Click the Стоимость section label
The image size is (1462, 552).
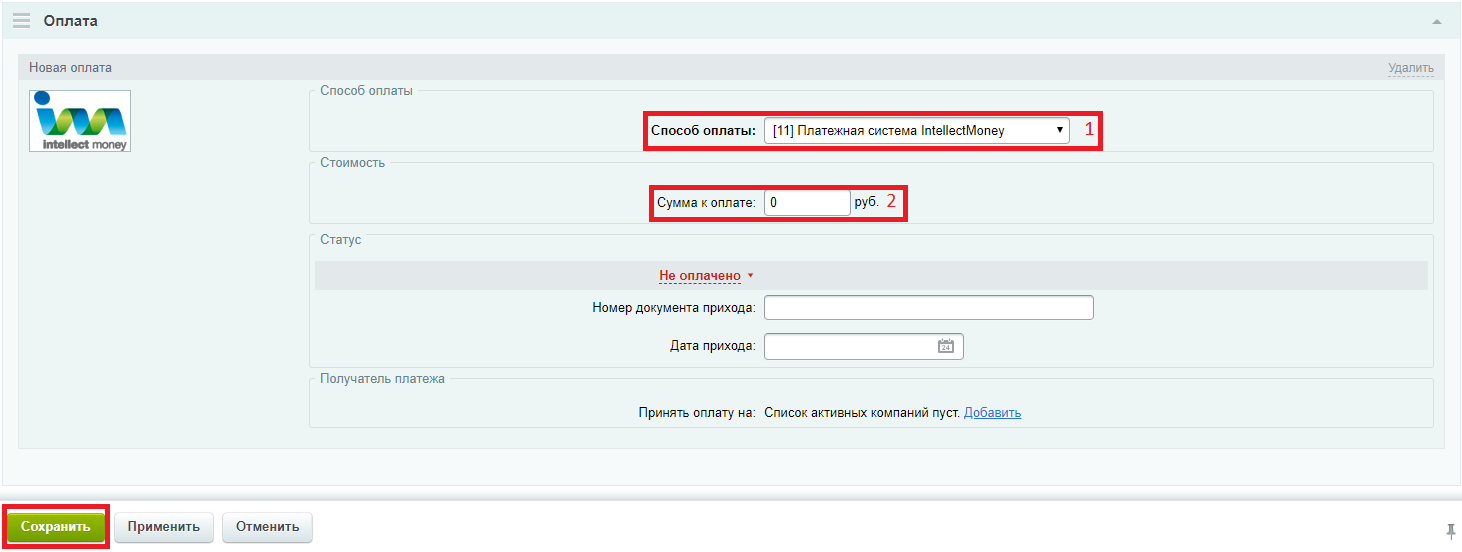click(x=352, y=162)
